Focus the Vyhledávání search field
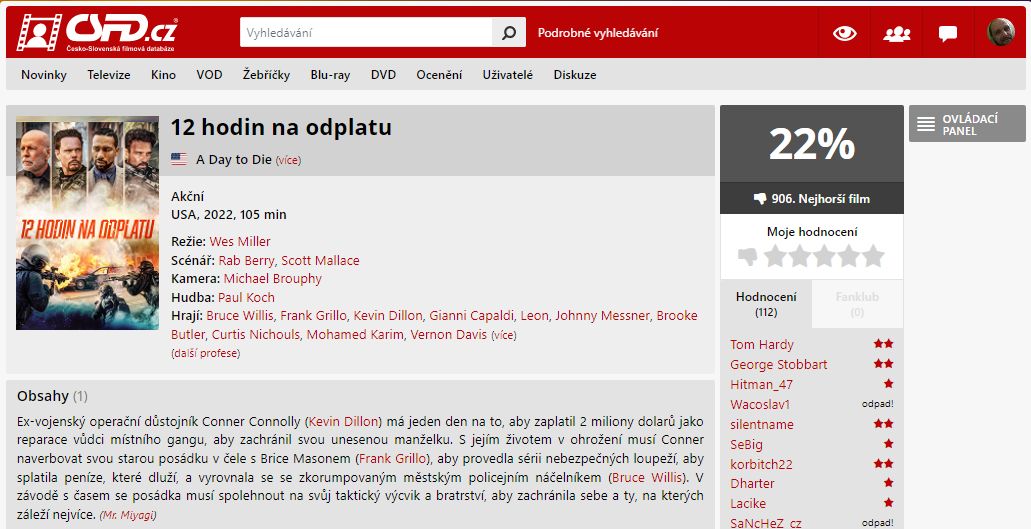1031x529 pixels. point(366,32)
